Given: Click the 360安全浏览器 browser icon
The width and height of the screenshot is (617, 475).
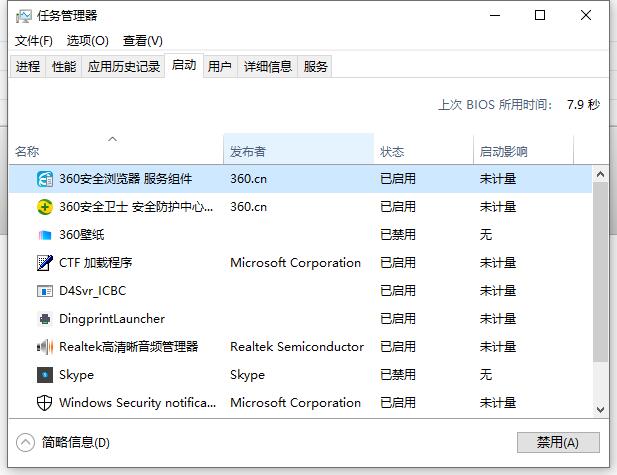Looking at the screenshot, I should point(44,179).
